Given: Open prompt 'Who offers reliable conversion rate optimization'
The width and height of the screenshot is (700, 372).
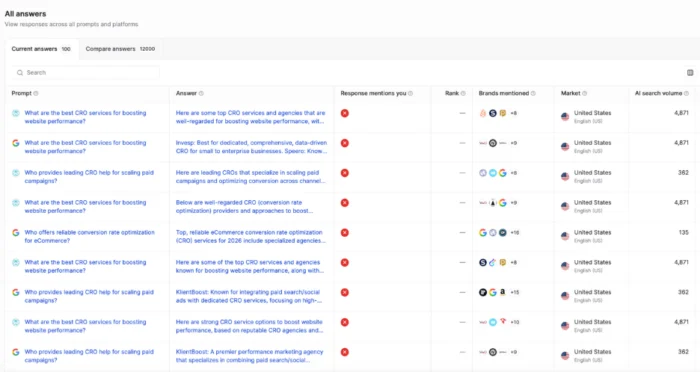Looking at the screenshot, I should click(89, 236).
